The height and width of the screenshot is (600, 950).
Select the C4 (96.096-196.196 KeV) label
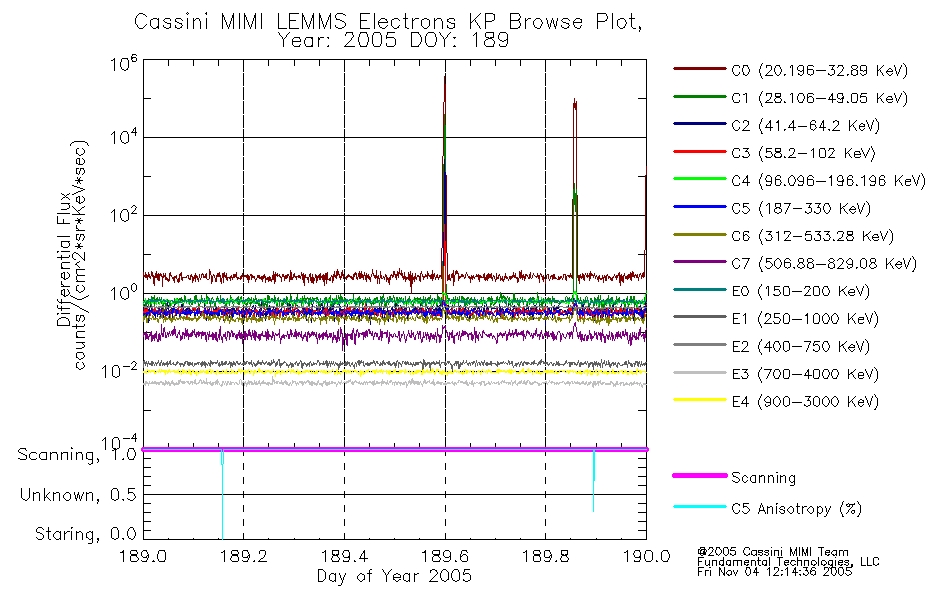[x=829, y=181]
